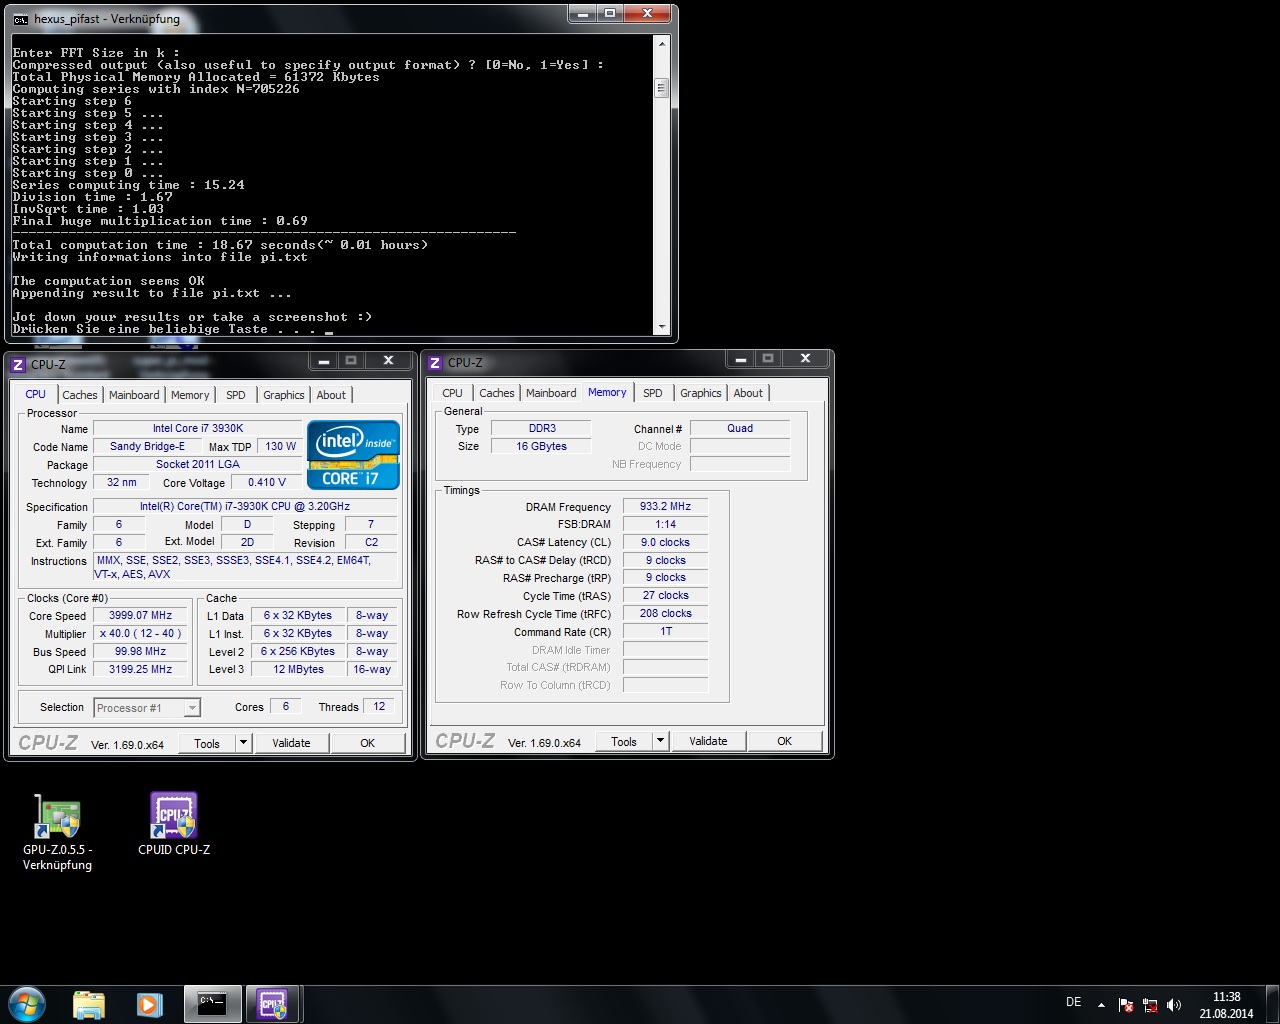This screenshot has height=1024, width=1280.
Task: Click Show desktop strip at taskbar end
Action: (x=1273, y=1004)
